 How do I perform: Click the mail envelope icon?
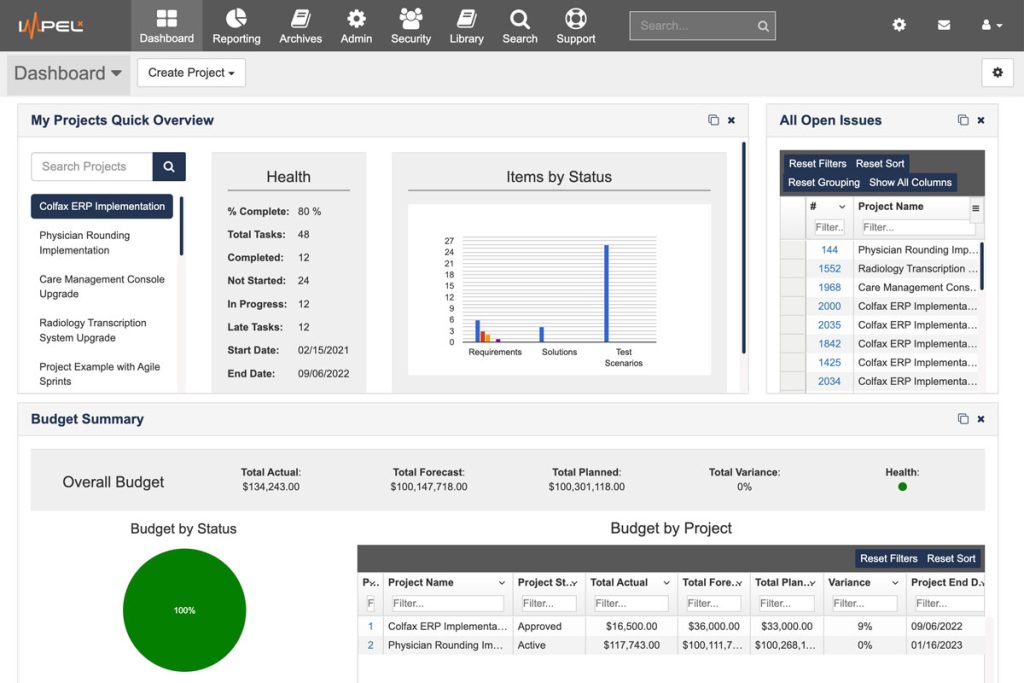[943, 25]
